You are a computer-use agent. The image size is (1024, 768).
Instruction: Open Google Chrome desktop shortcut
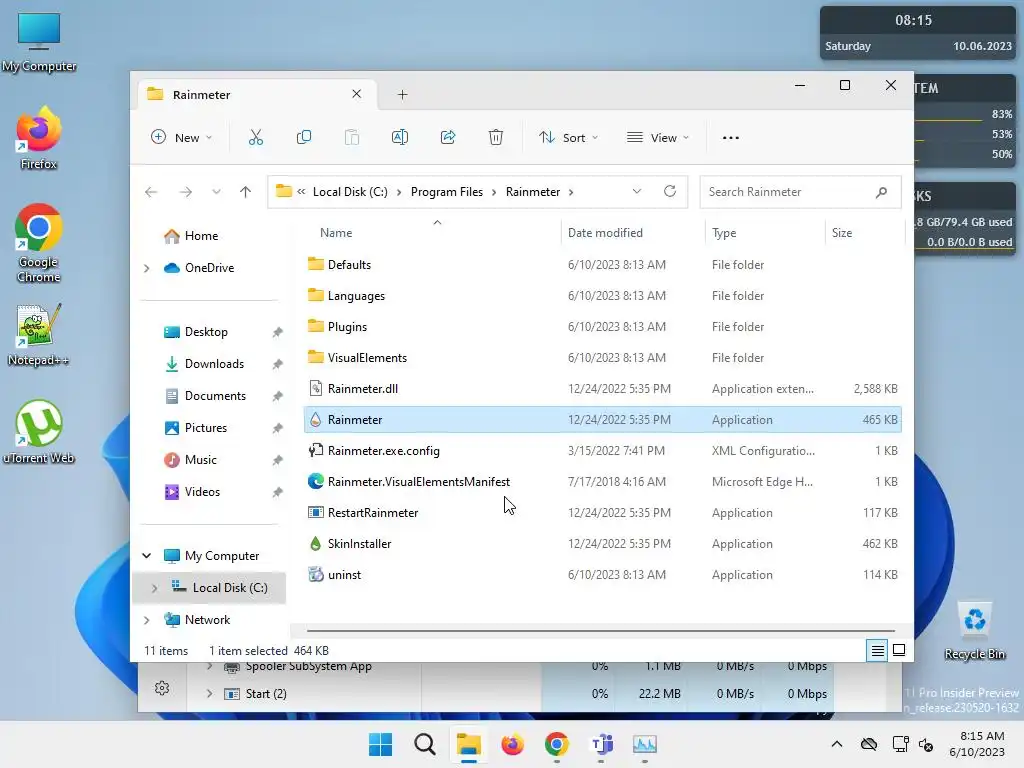39,243
